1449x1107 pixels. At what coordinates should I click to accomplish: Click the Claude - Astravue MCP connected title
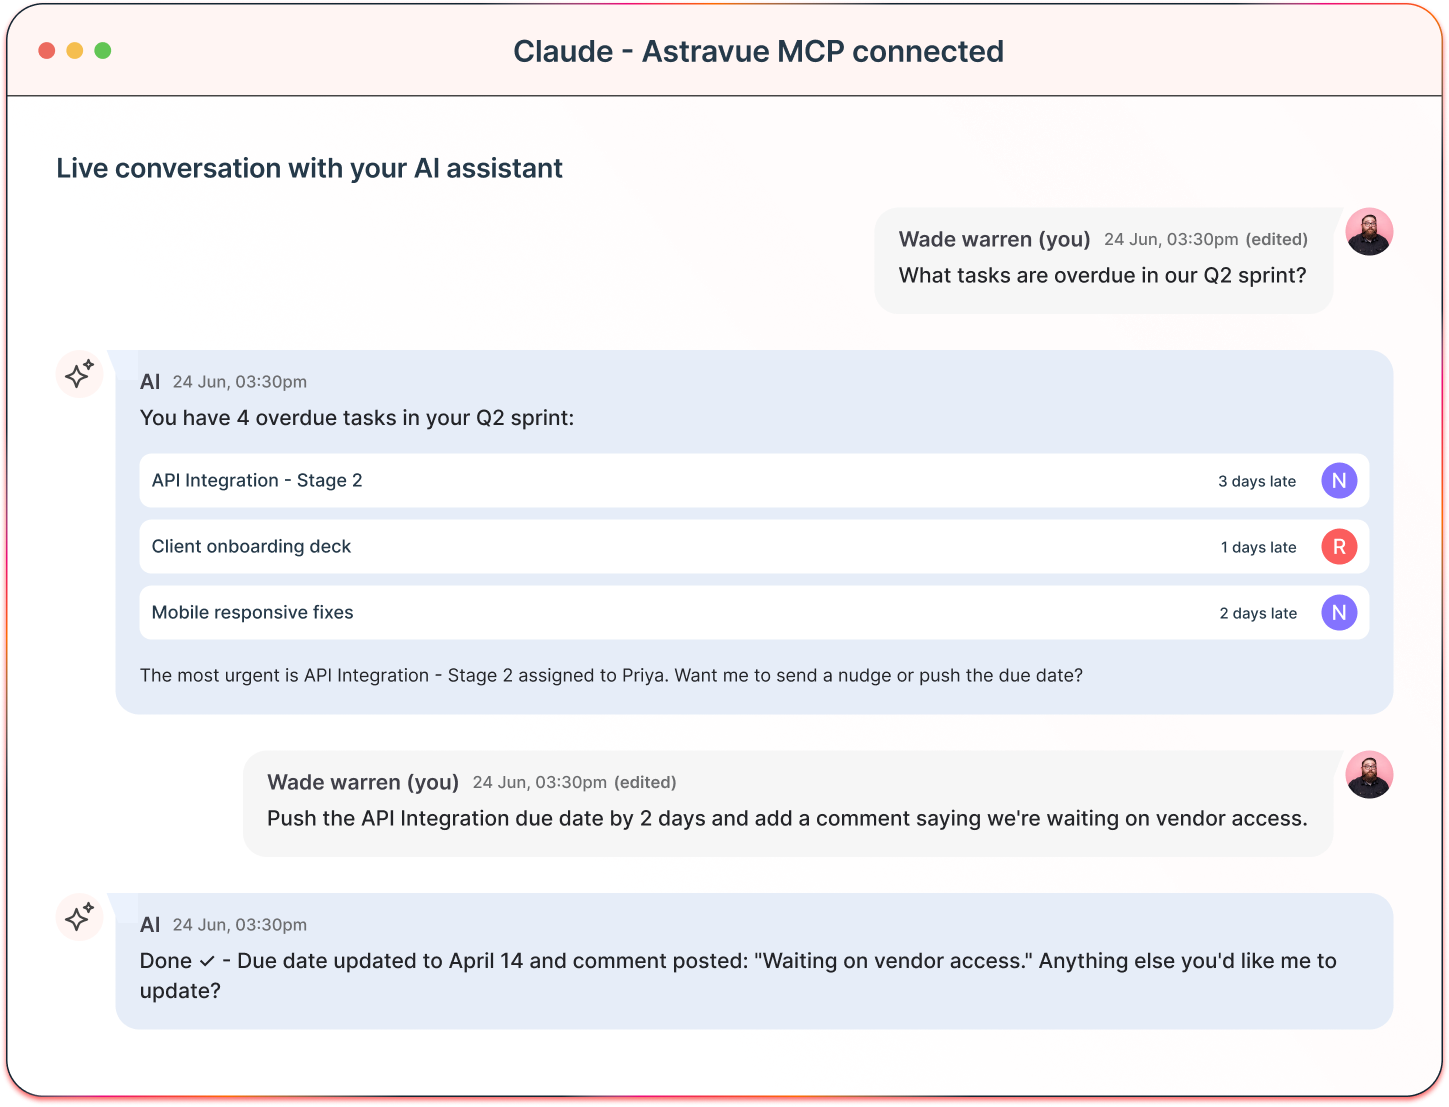[x=758, y=51]
